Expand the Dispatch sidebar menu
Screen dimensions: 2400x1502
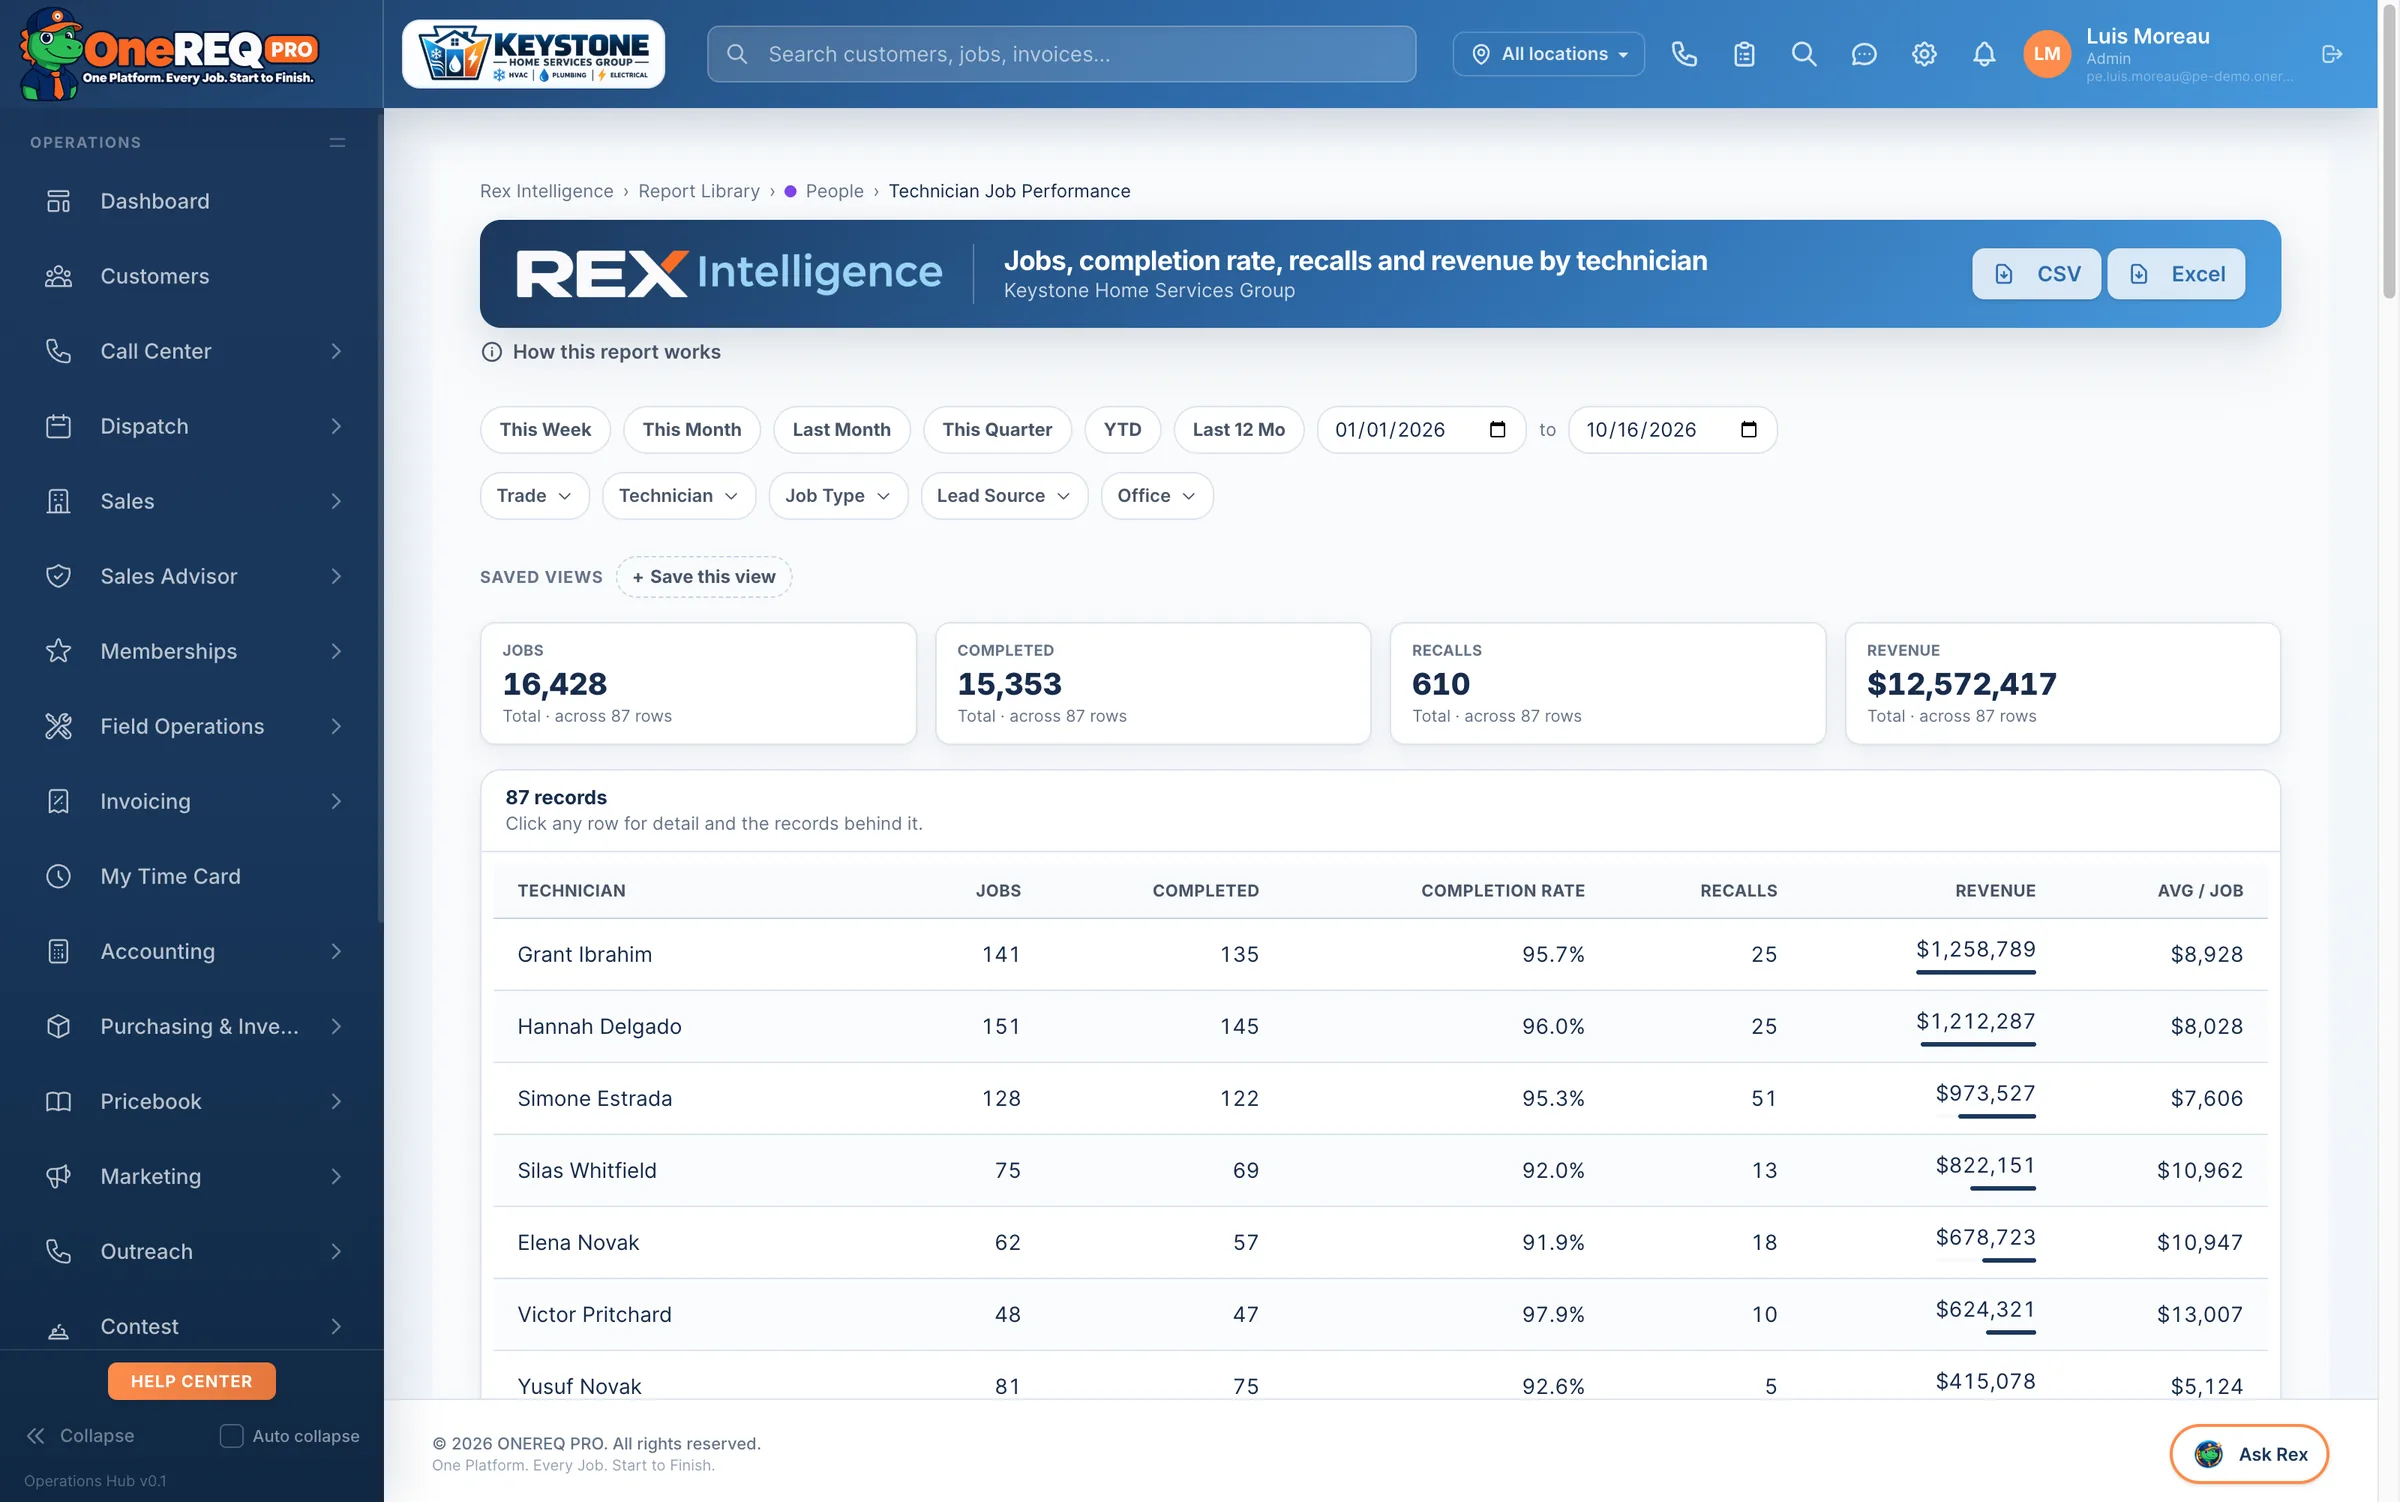point(190,426)
